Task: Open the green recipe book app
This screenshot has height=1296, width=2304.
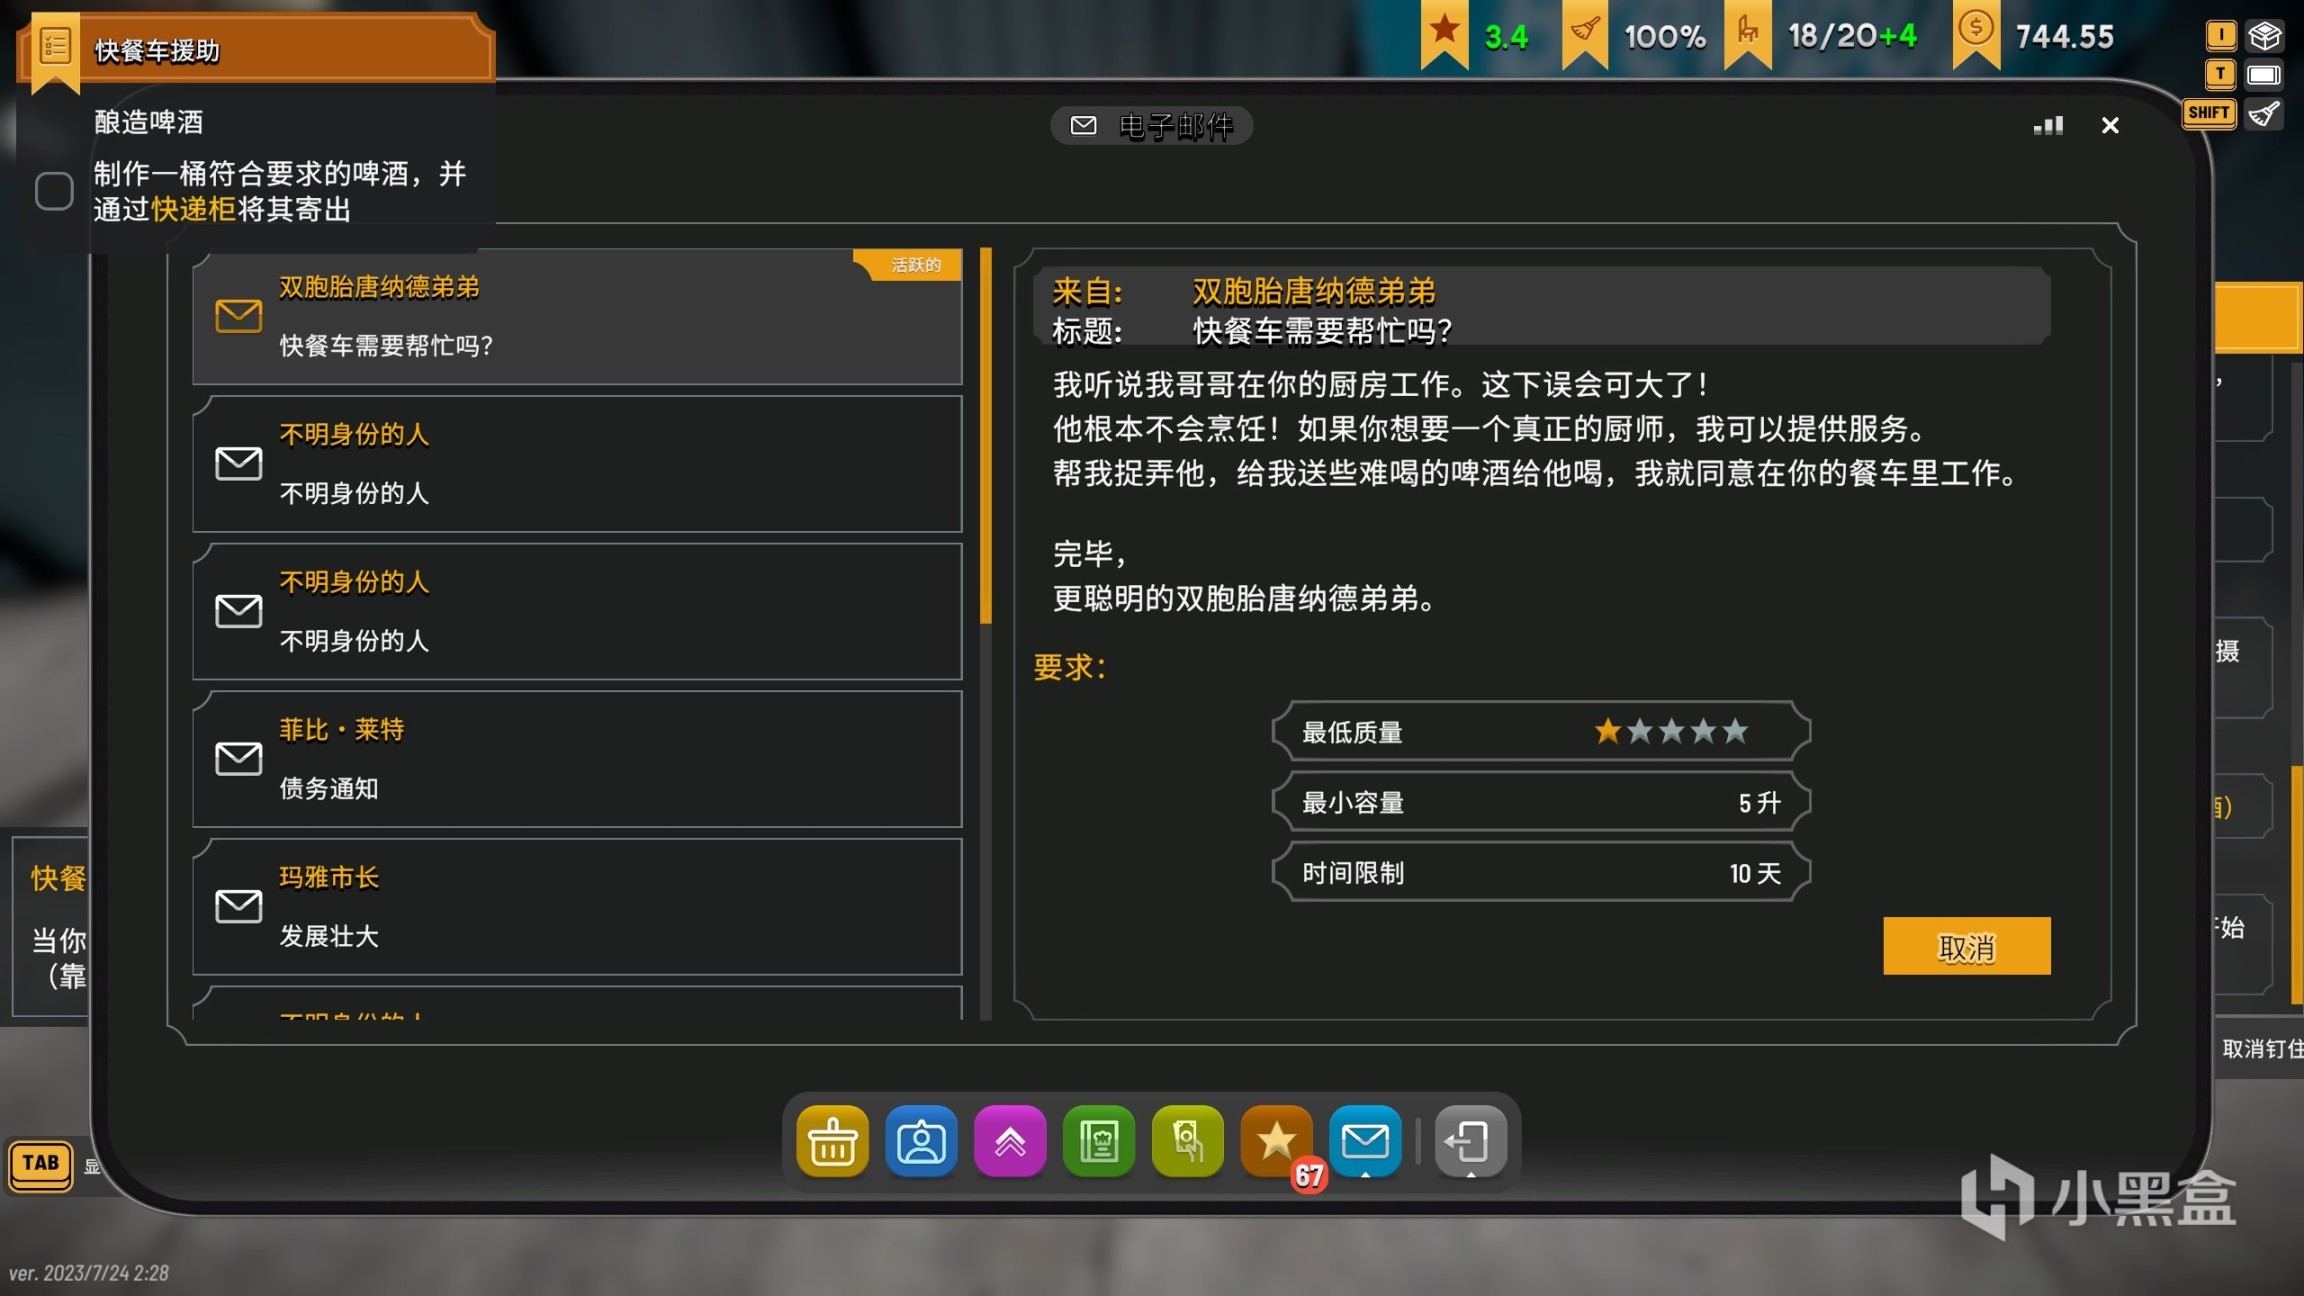Action: 1098,1141
